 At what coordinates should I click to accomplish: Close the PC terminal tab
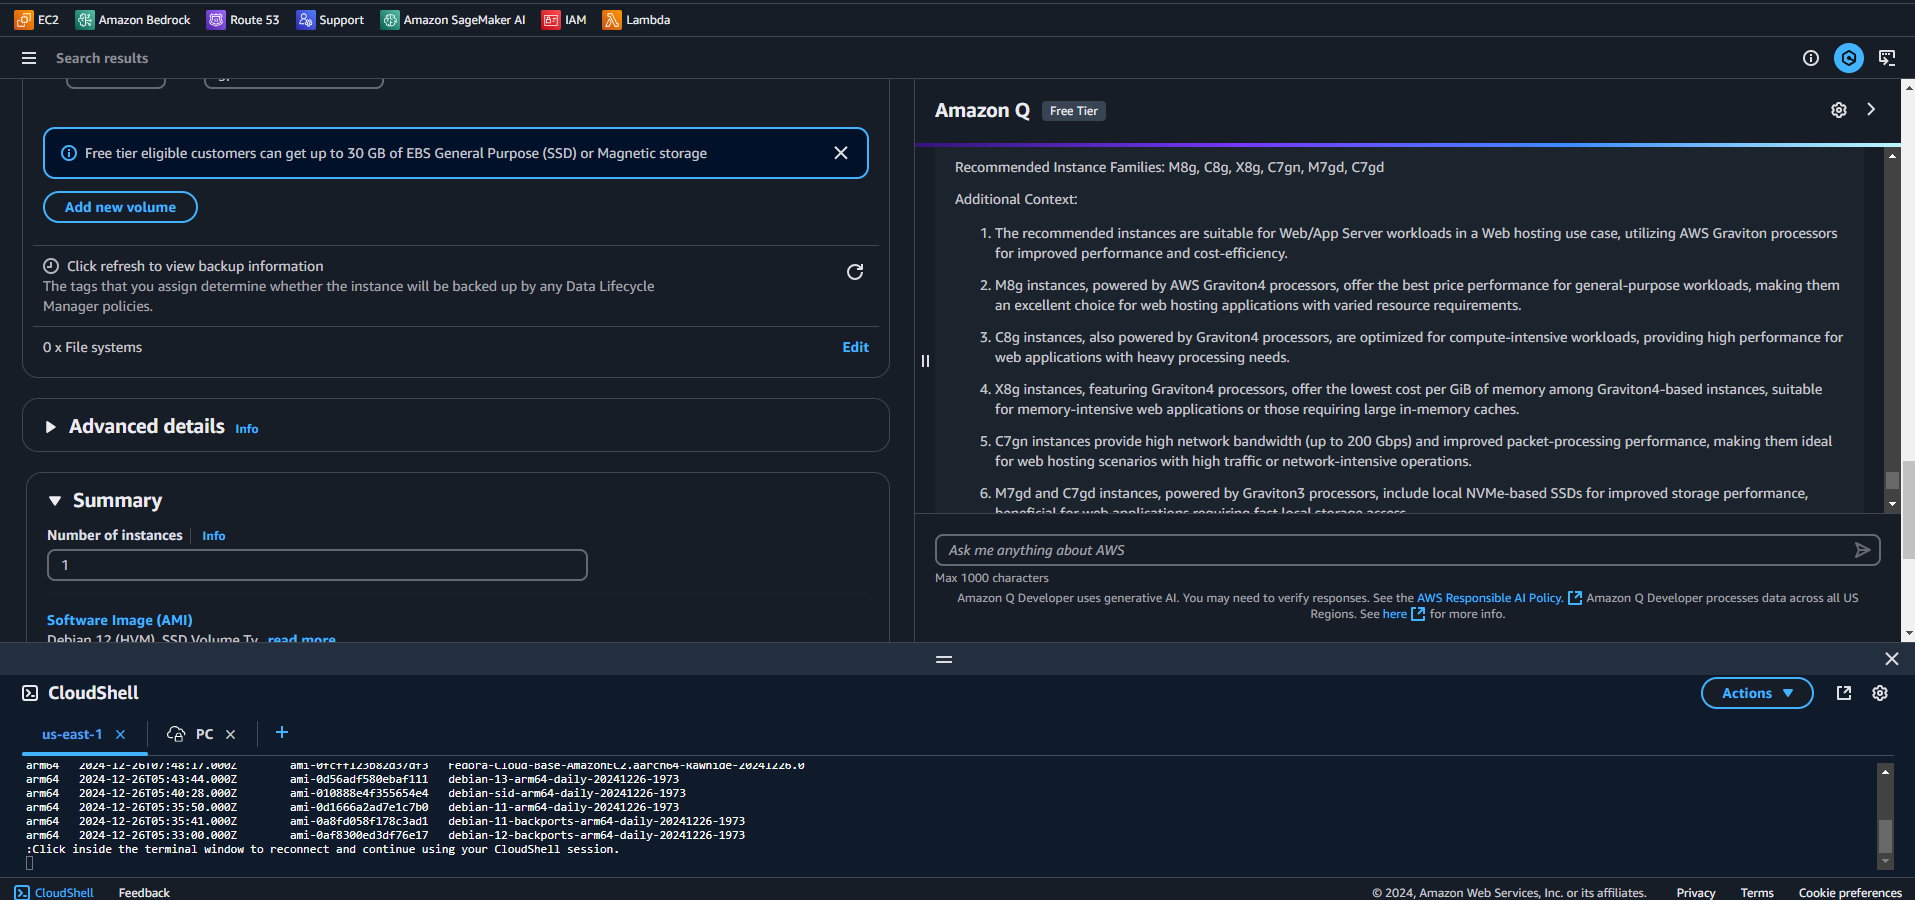[230, 734]
